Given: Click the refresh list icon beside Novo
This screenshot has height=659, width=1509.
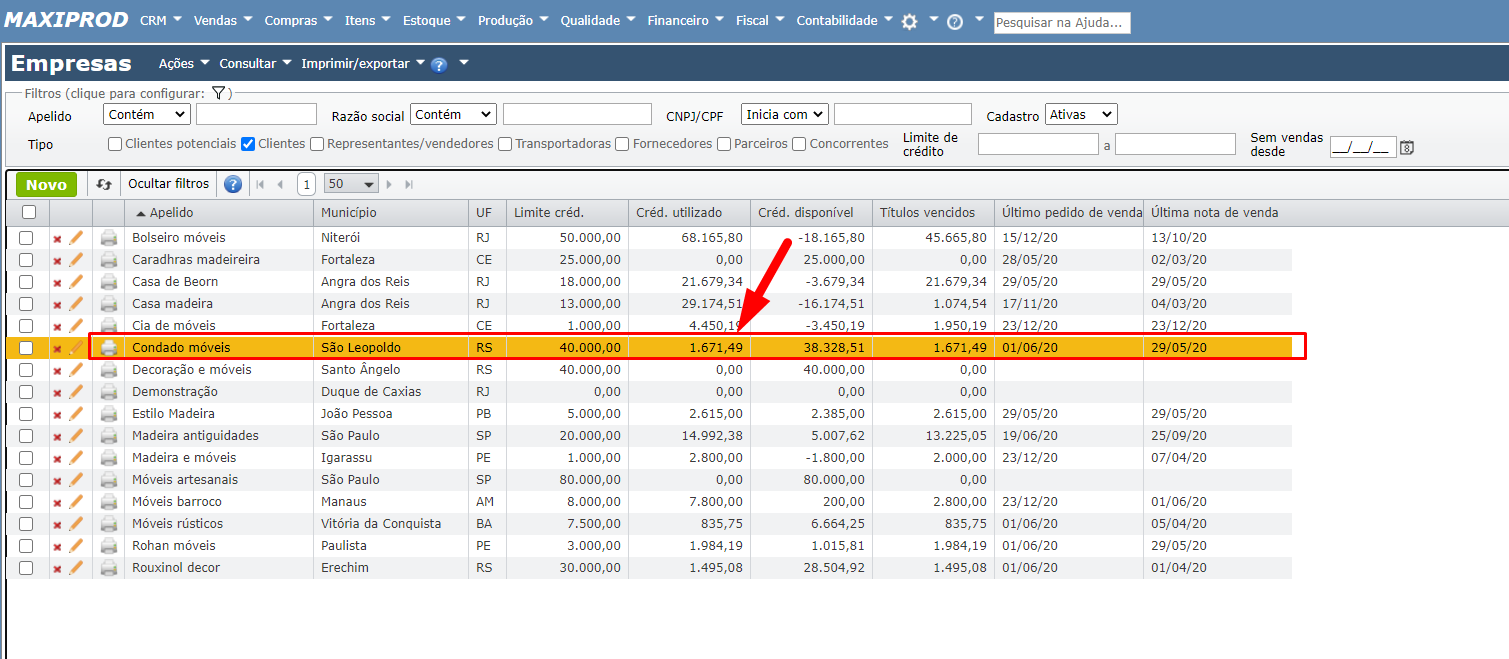Looking at the screenshot, I should (x=104, y=184).
